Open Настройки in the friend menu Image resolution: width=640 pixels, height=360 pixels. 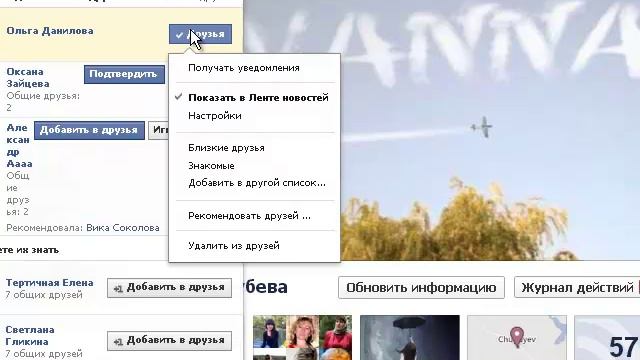coord(215,116)
